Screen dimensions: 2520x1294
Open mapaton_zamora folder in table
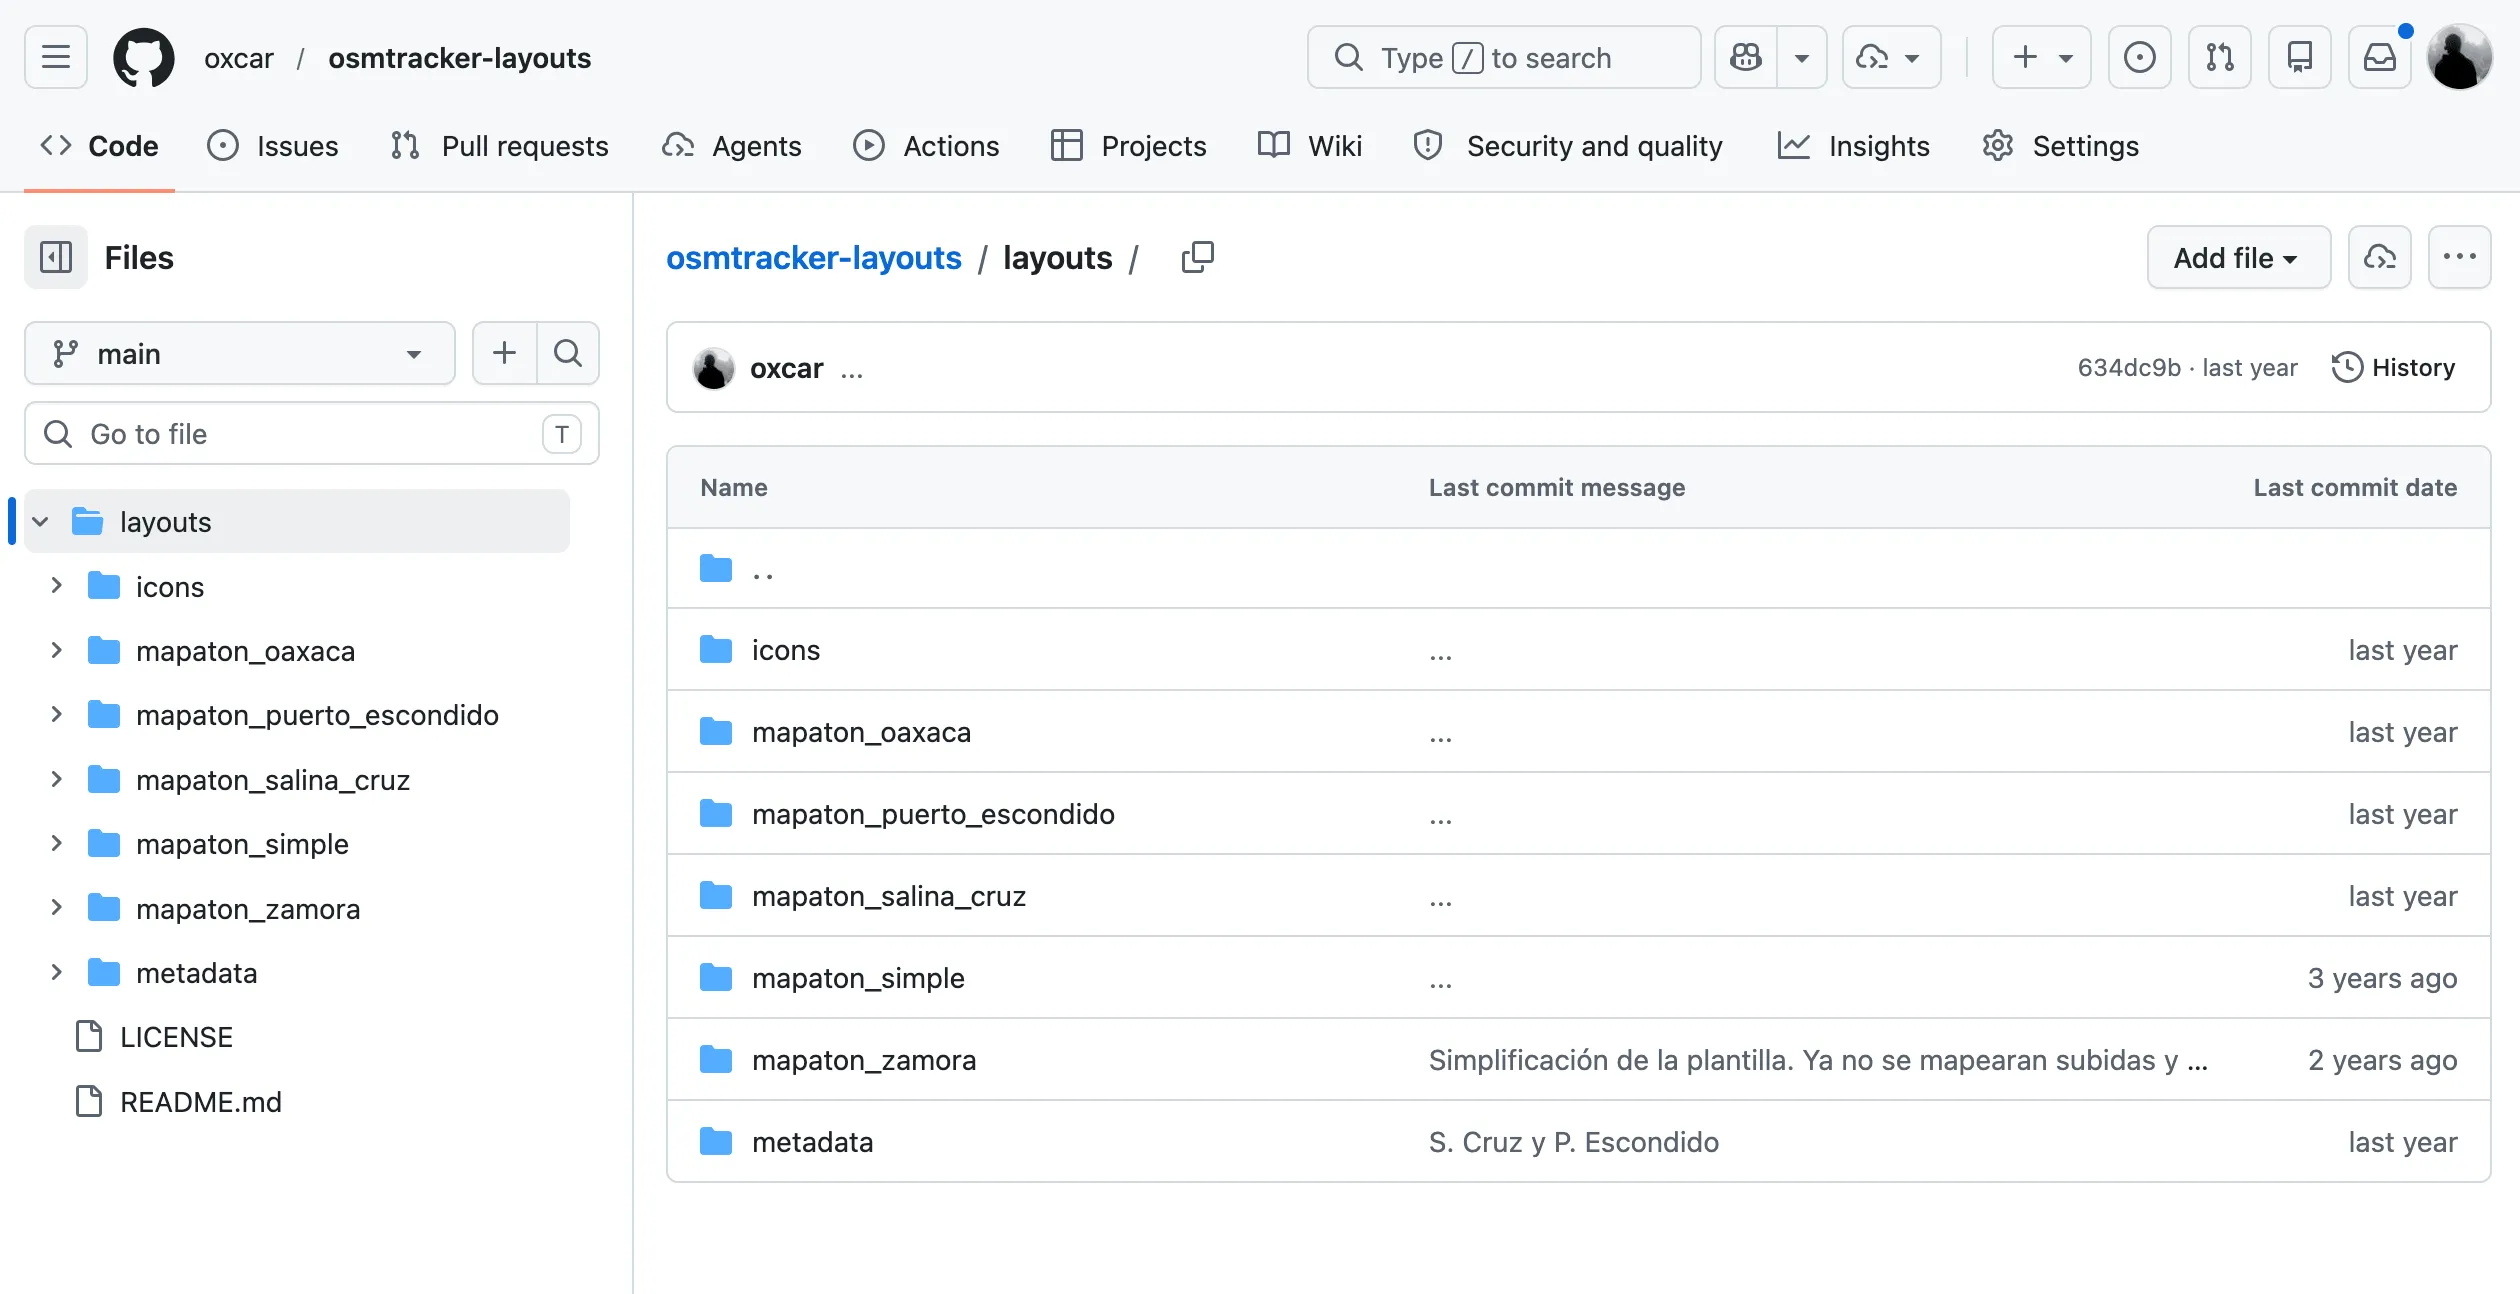pyautogui.click(x=864, y=1060)
